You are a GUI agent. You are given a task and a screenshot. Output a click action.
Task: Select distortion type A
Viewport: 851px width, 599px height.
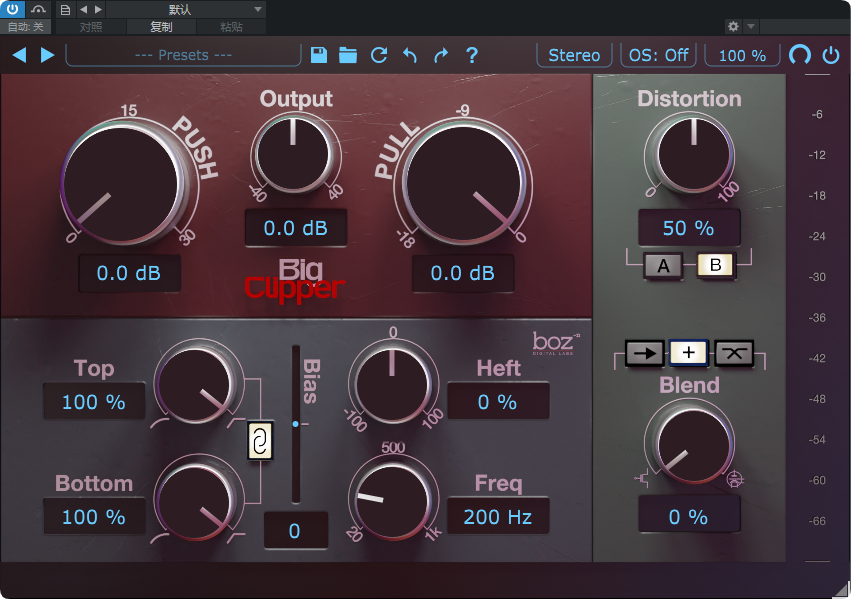pos(663,266)
